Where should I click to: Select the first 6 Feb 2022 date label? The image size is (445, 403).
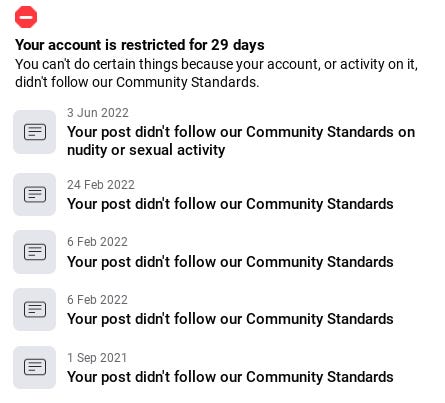(97, 242)
